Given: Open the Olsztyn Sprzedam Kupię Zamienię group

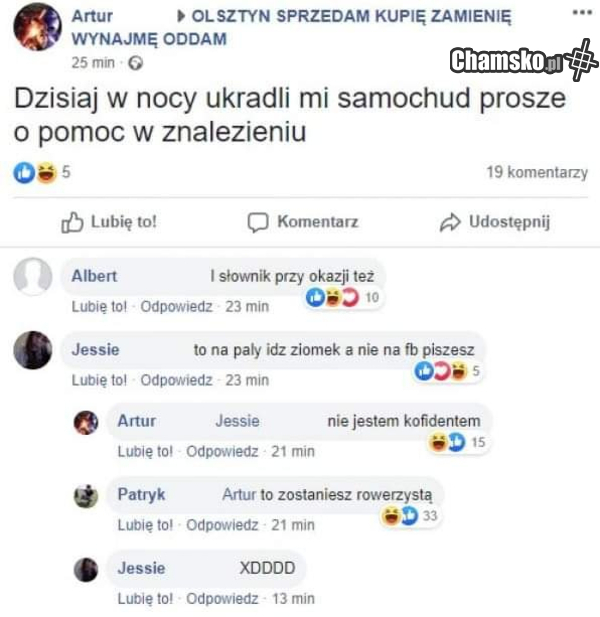Looking at the screenshot, I should pyautogui.click(x=291, y=28).
